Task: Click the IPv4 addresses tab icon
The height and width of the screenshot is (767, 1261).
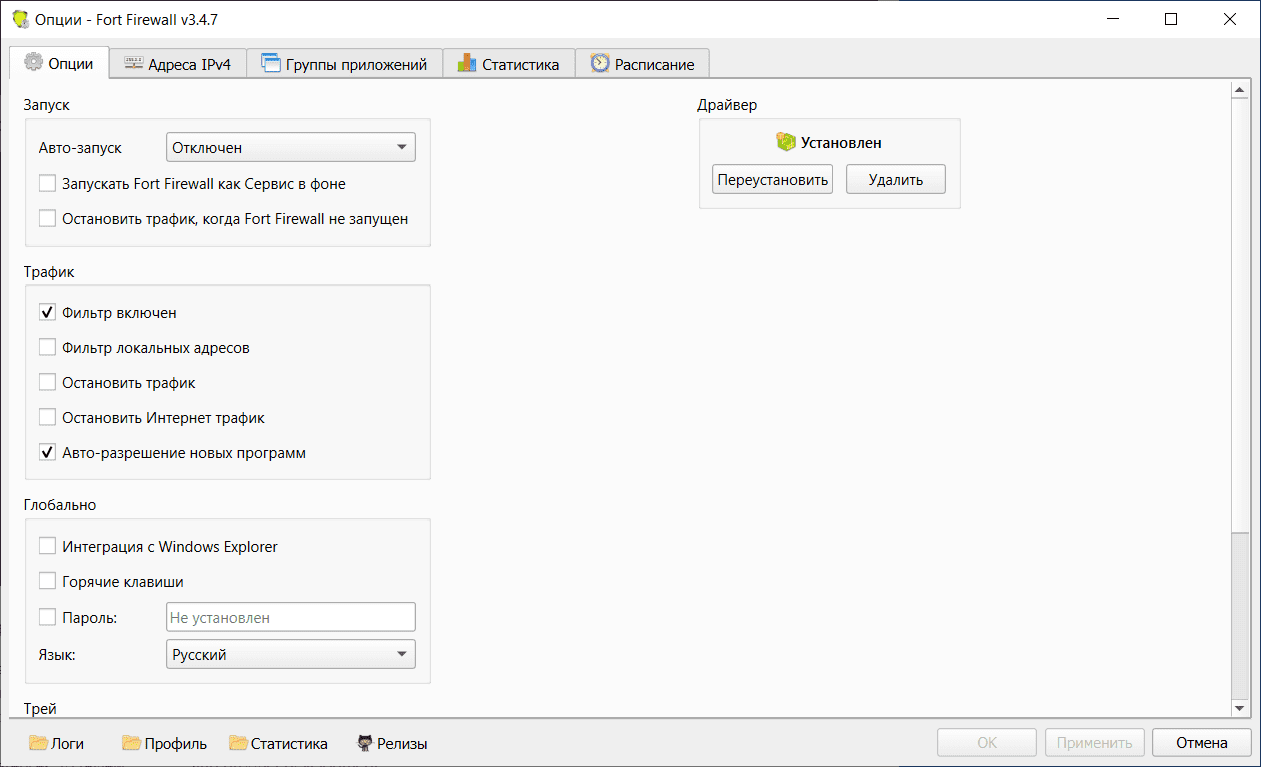Action: click(x=133, y=64)
